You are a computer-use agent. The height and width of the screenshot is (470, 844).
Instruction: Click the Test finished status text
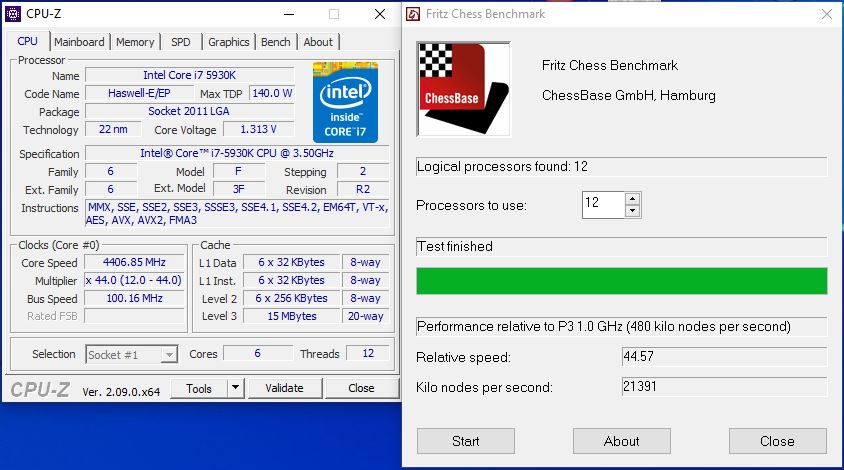pos(455,247)
